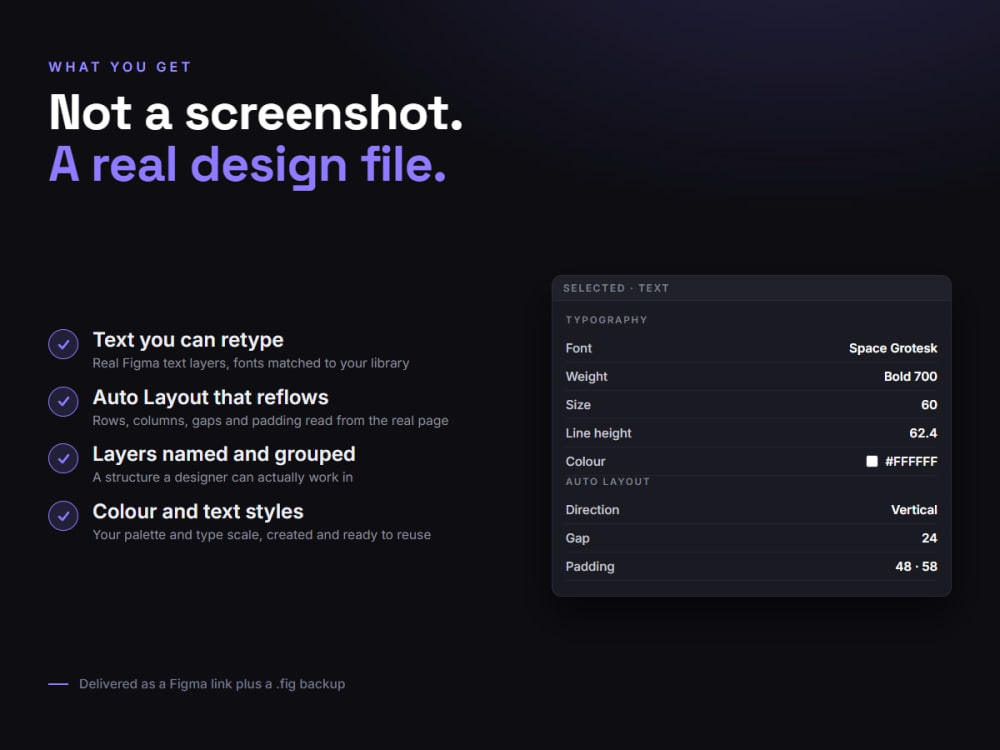Click the 'Gap' property label
Image resolution: width=1000 pixels, height=750 pixels.
577,538
